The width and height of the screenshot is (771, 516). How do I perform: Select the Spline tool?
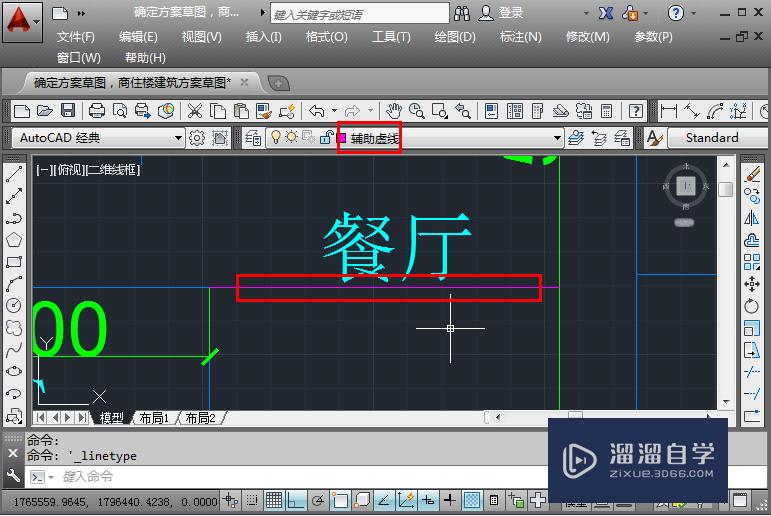[x=14, y=350]
